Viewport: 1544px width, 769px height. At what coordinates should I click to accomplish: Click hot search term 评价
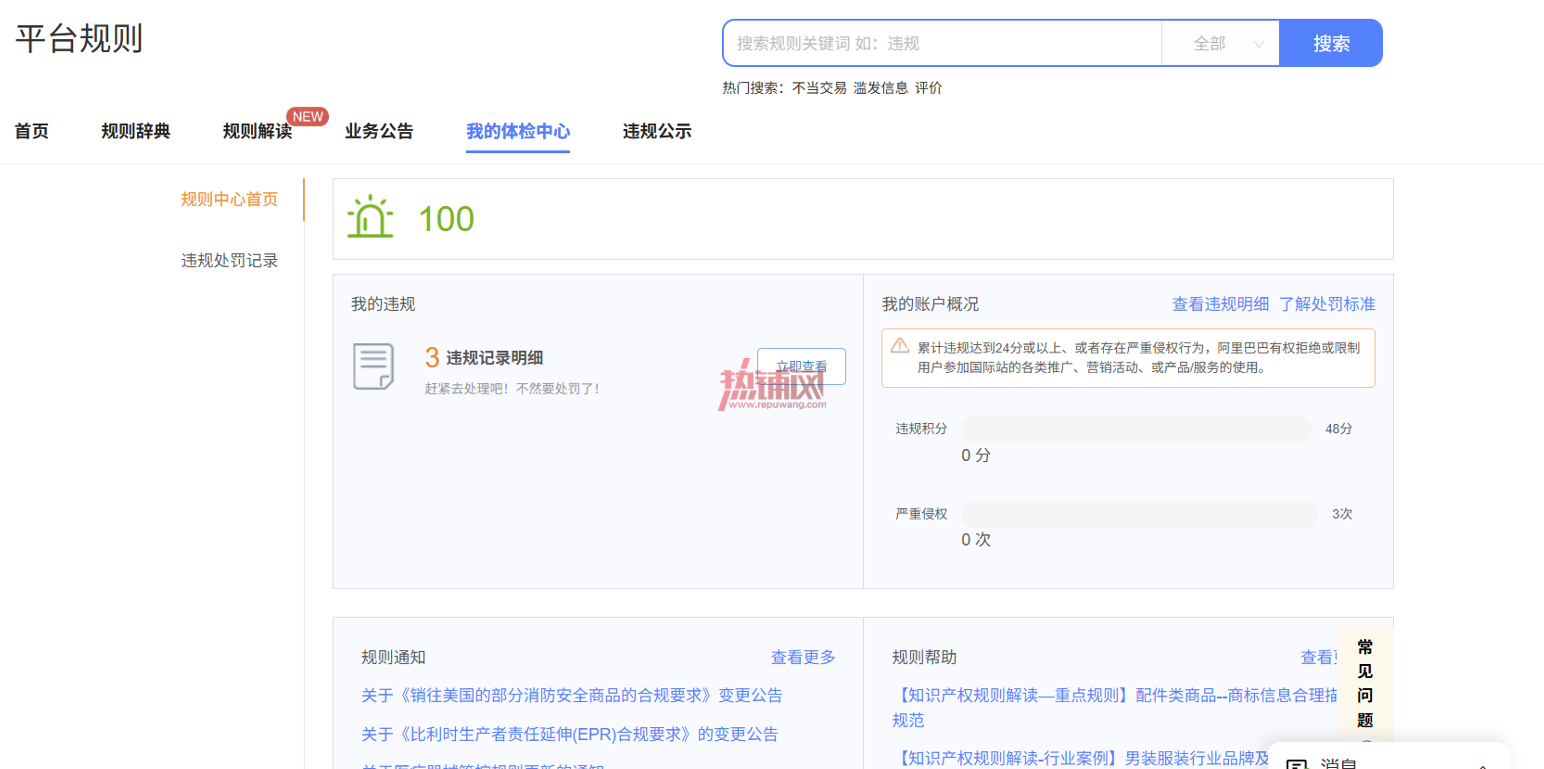[x=928, y=88]
